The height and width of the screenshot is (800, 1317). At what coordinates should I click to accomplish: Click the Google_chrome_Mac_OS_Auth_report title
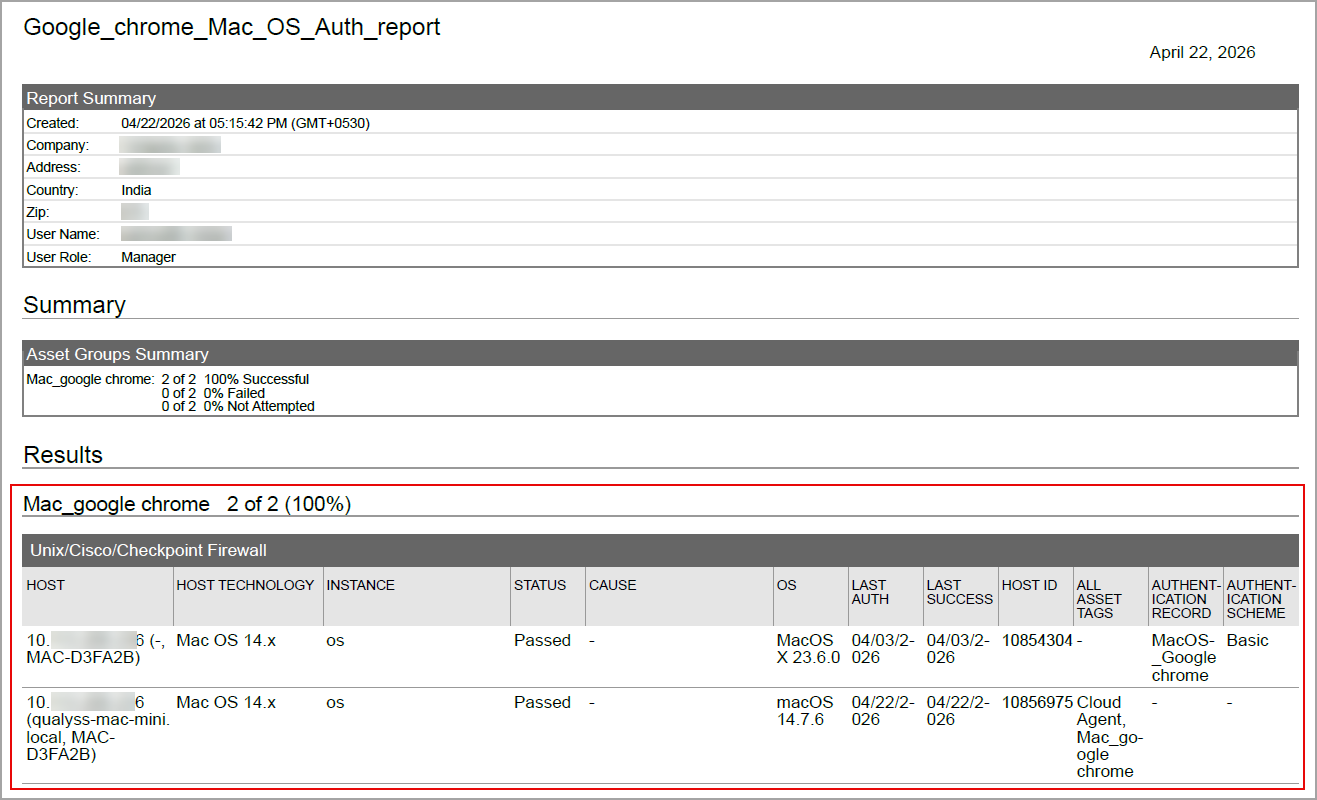tap(232, 27)
